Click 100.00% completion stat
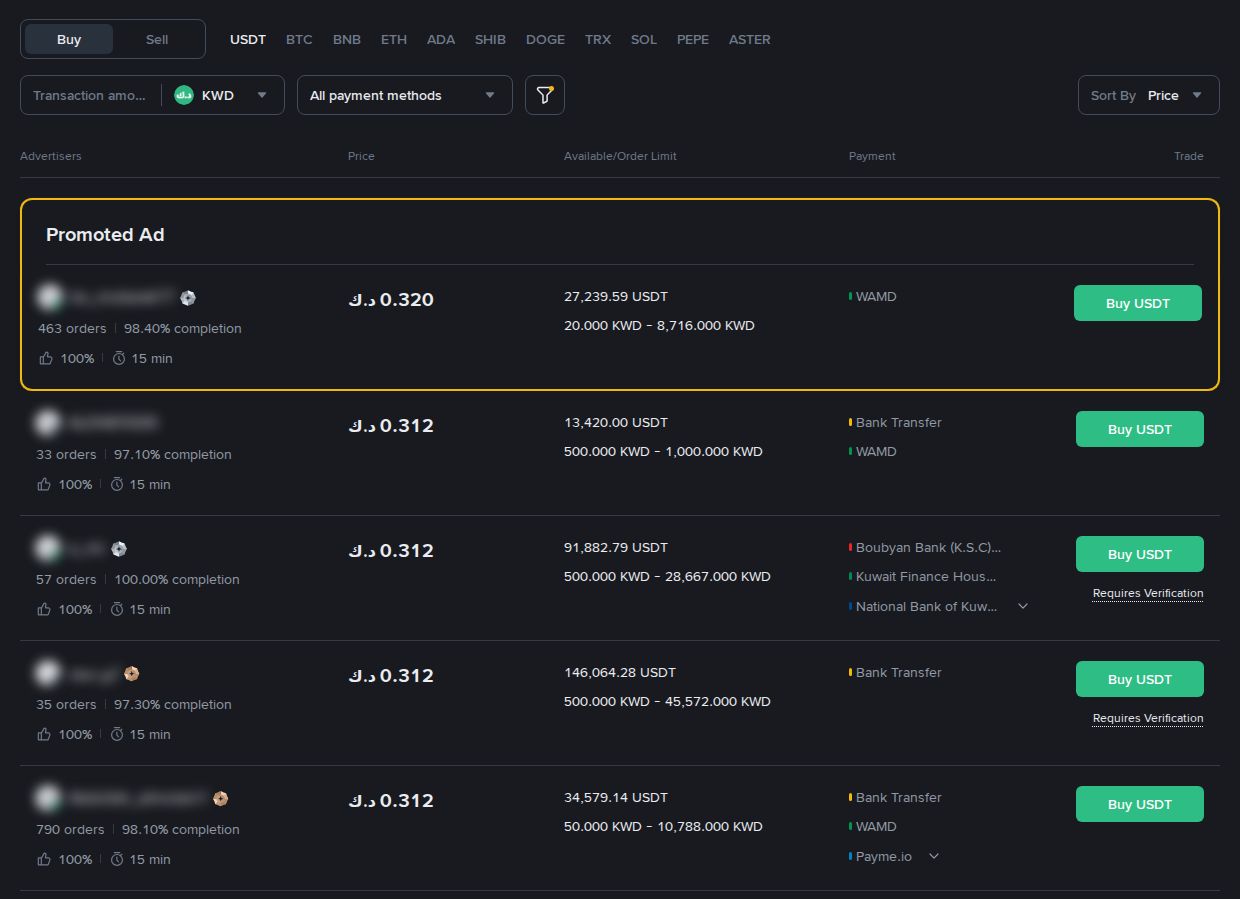This screenshot has height=899, width=1240. 177,579
